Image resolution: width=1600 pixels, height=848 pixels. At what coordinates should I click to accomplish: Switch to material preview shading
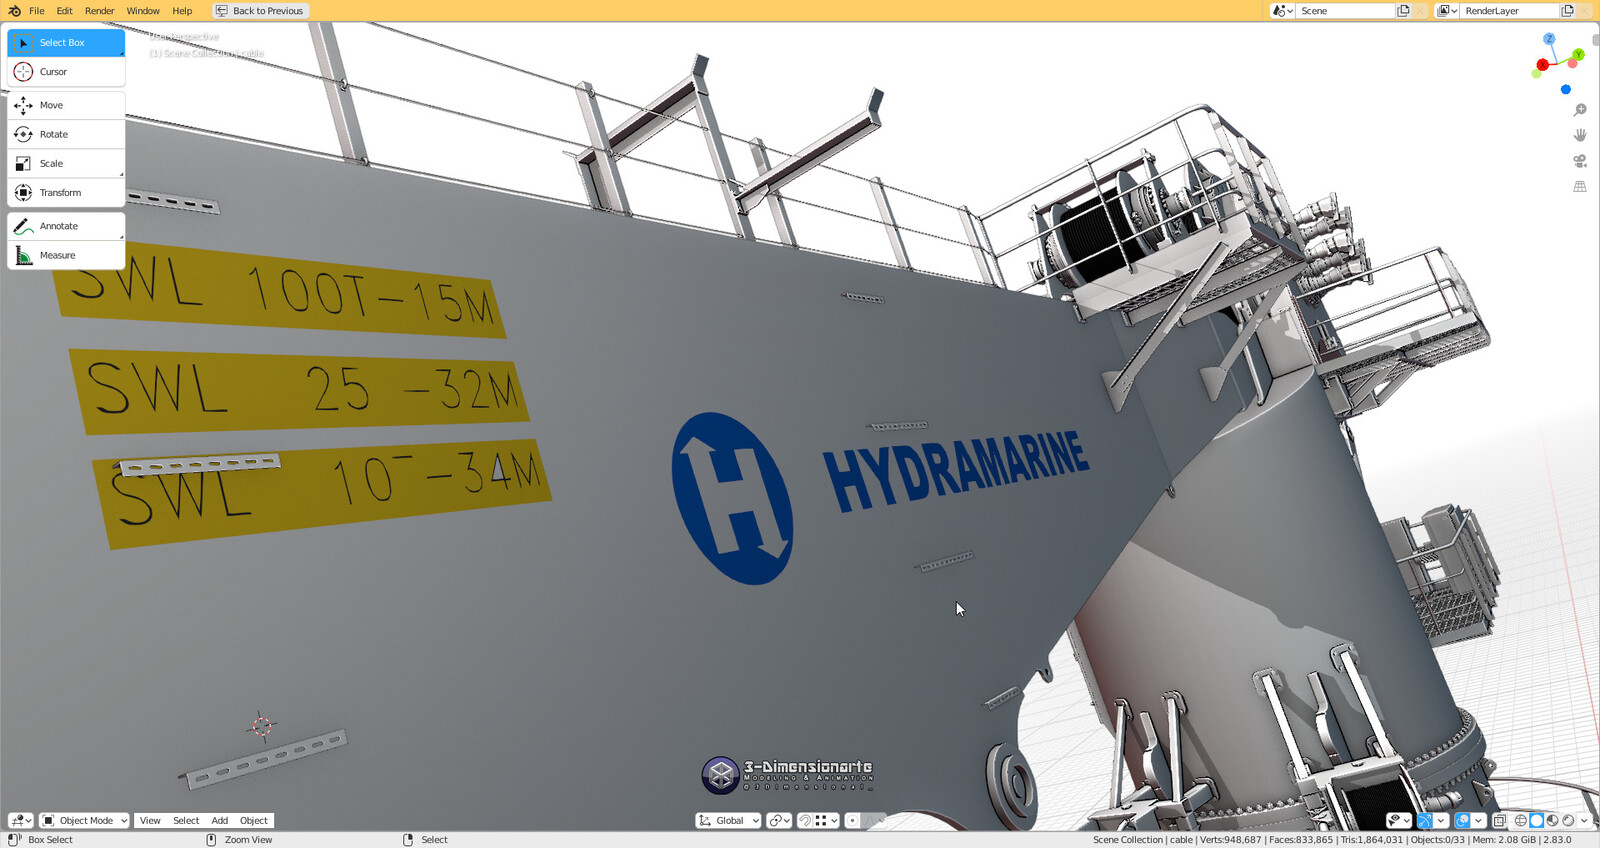pyautogui.click(x=1552, y=820)
